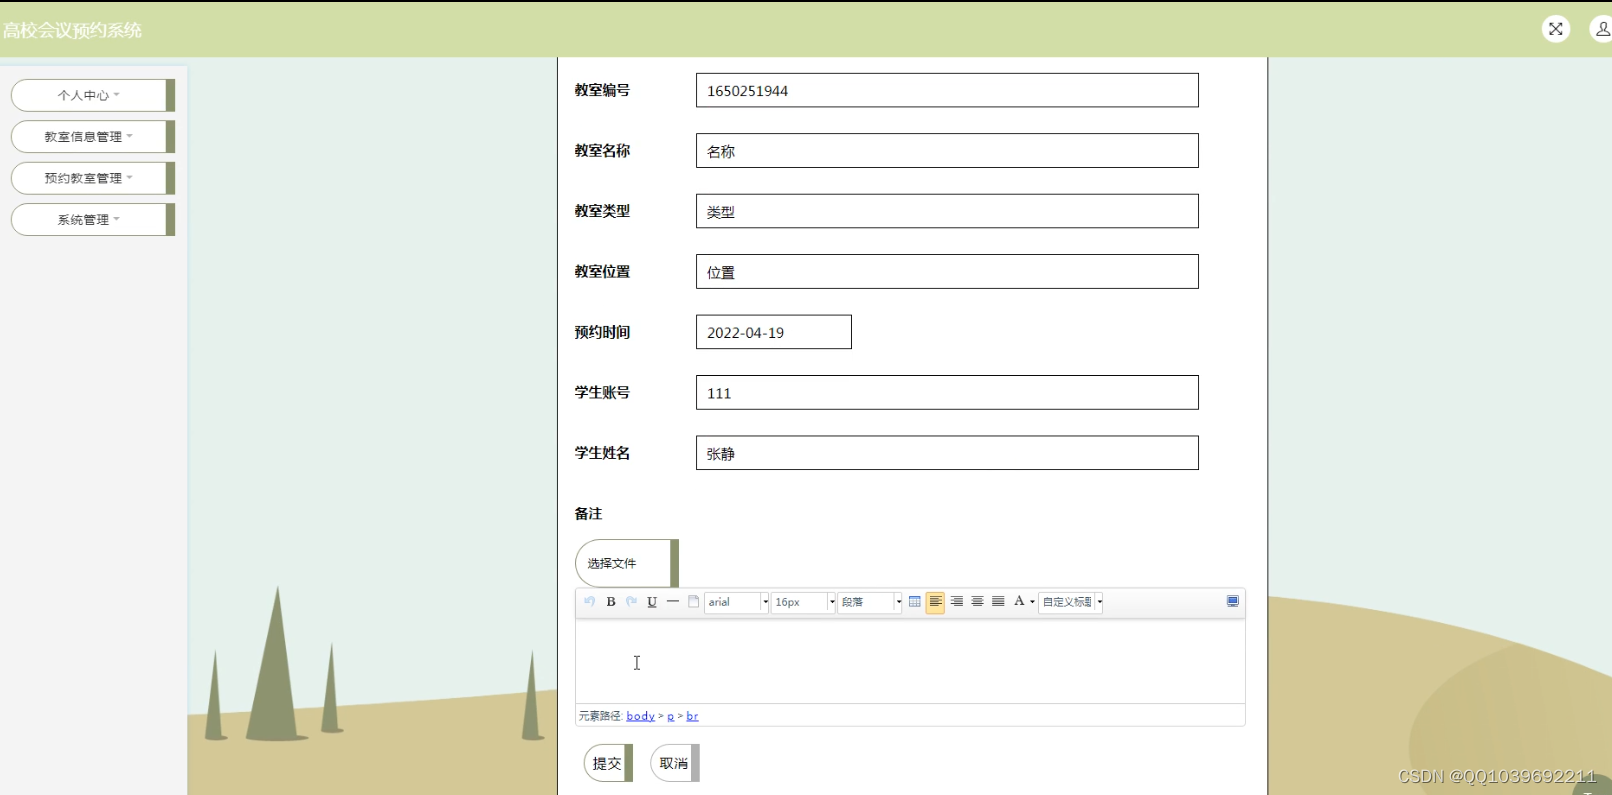
Task: Click the p link in element path
Action: coord(670,716)
